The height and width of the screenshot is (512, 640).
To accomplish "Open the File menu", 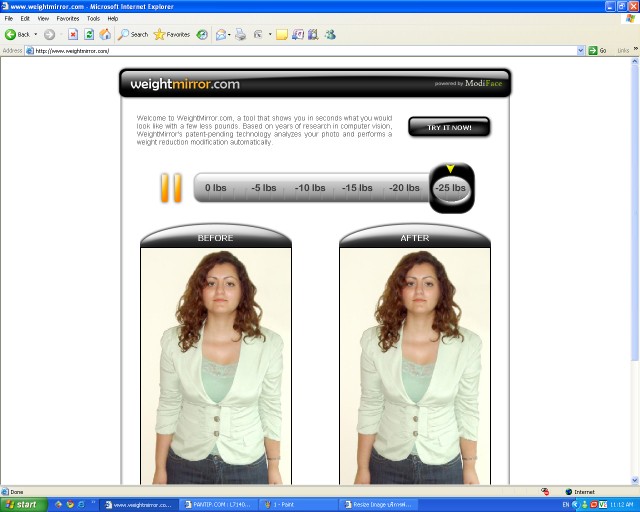I will coord(9,18).
